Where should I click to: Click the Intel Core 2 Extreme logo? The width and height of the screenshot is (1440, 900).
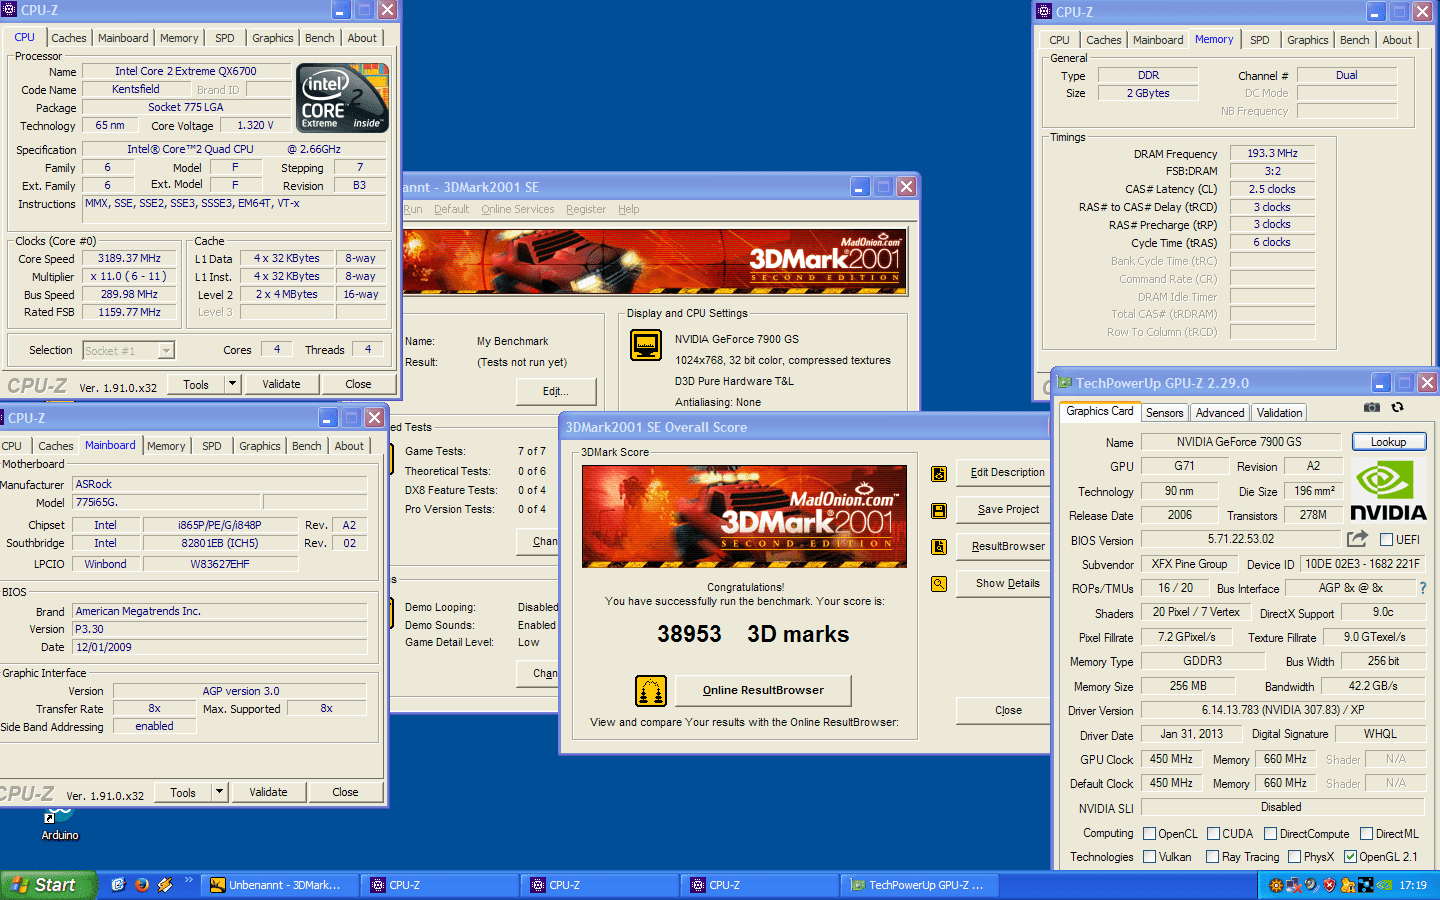point(343,98)
